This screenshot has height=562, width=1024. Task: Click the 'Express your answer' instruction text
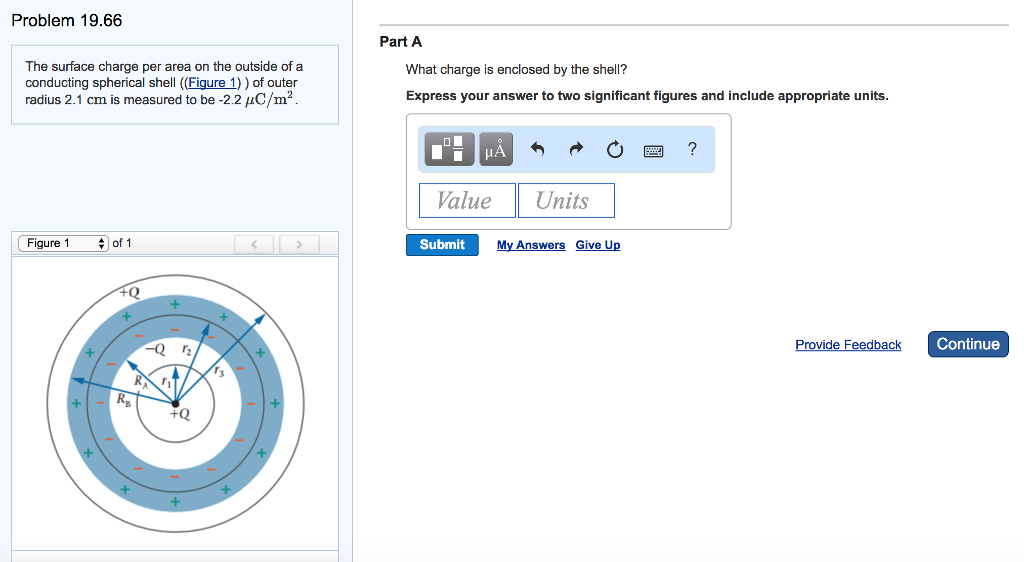(647, 96)
